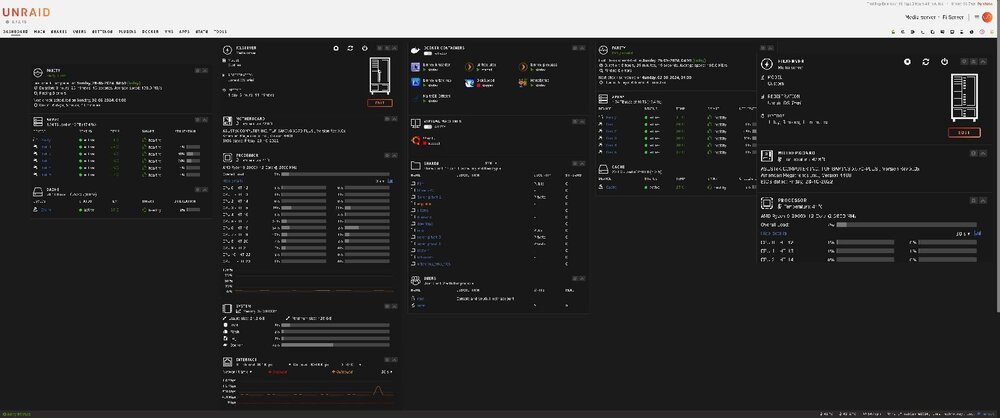
Task: Open the Shares tab in the navigation bar
Action: [59, 31]
